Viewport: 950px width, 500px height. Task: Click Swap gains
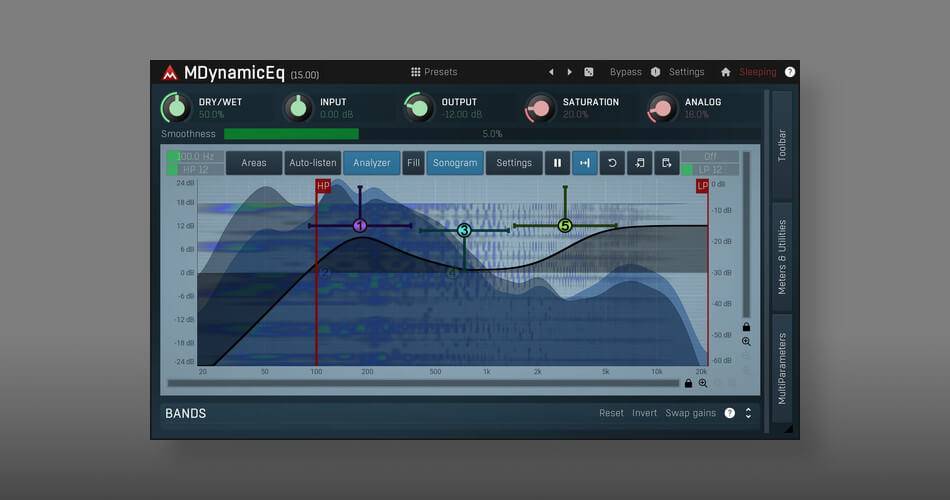pyautogui.click(x=691, y=413)
